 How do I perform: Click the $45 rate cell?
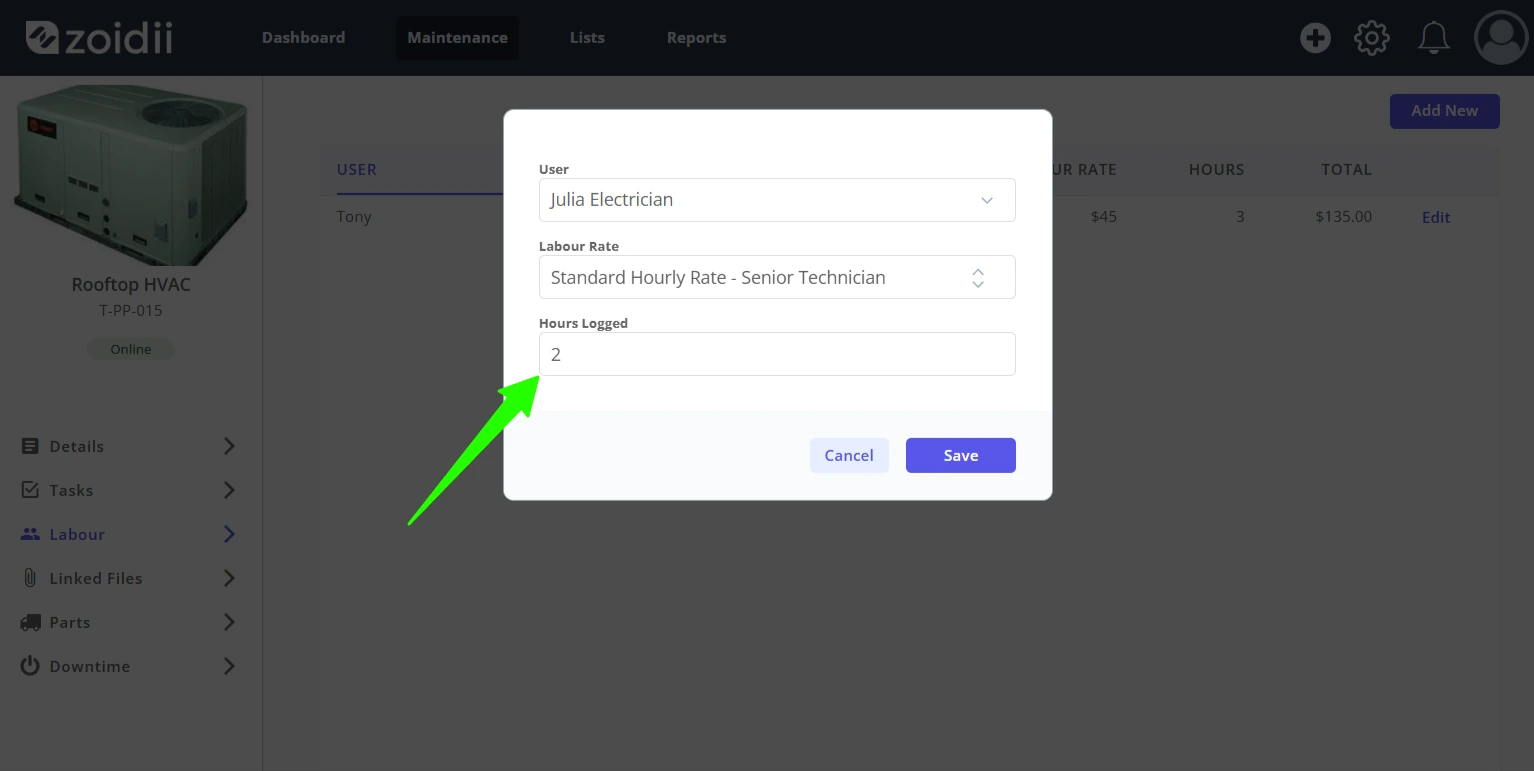pyautogui.click(x=1104, y=217)
